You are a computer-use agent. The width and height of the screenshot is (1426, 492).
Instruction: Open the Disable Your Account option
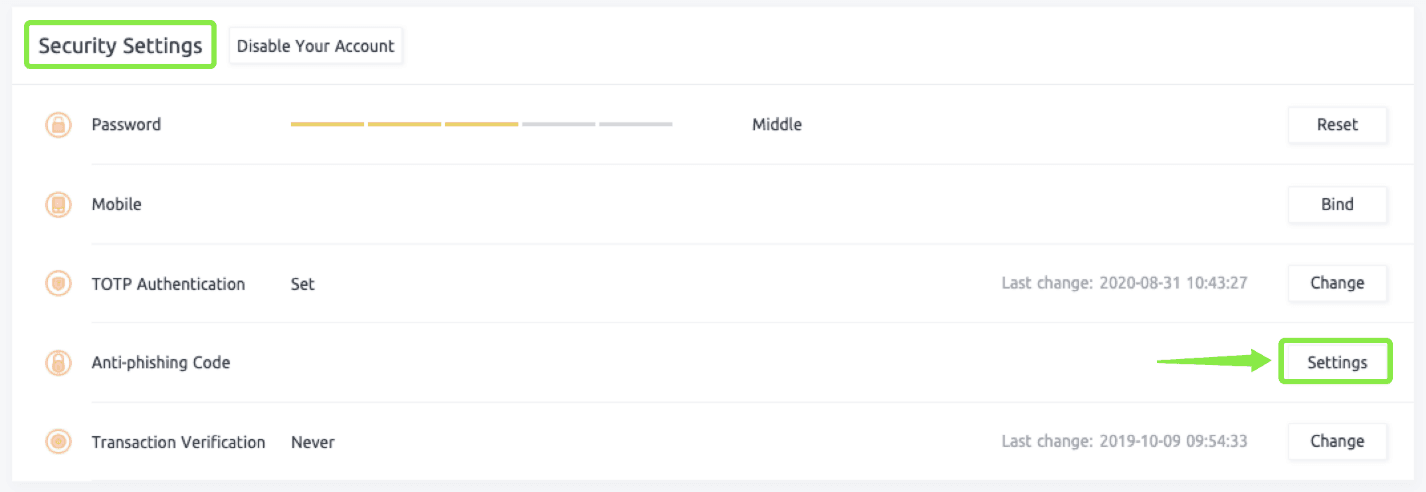[x=316, y=46]
